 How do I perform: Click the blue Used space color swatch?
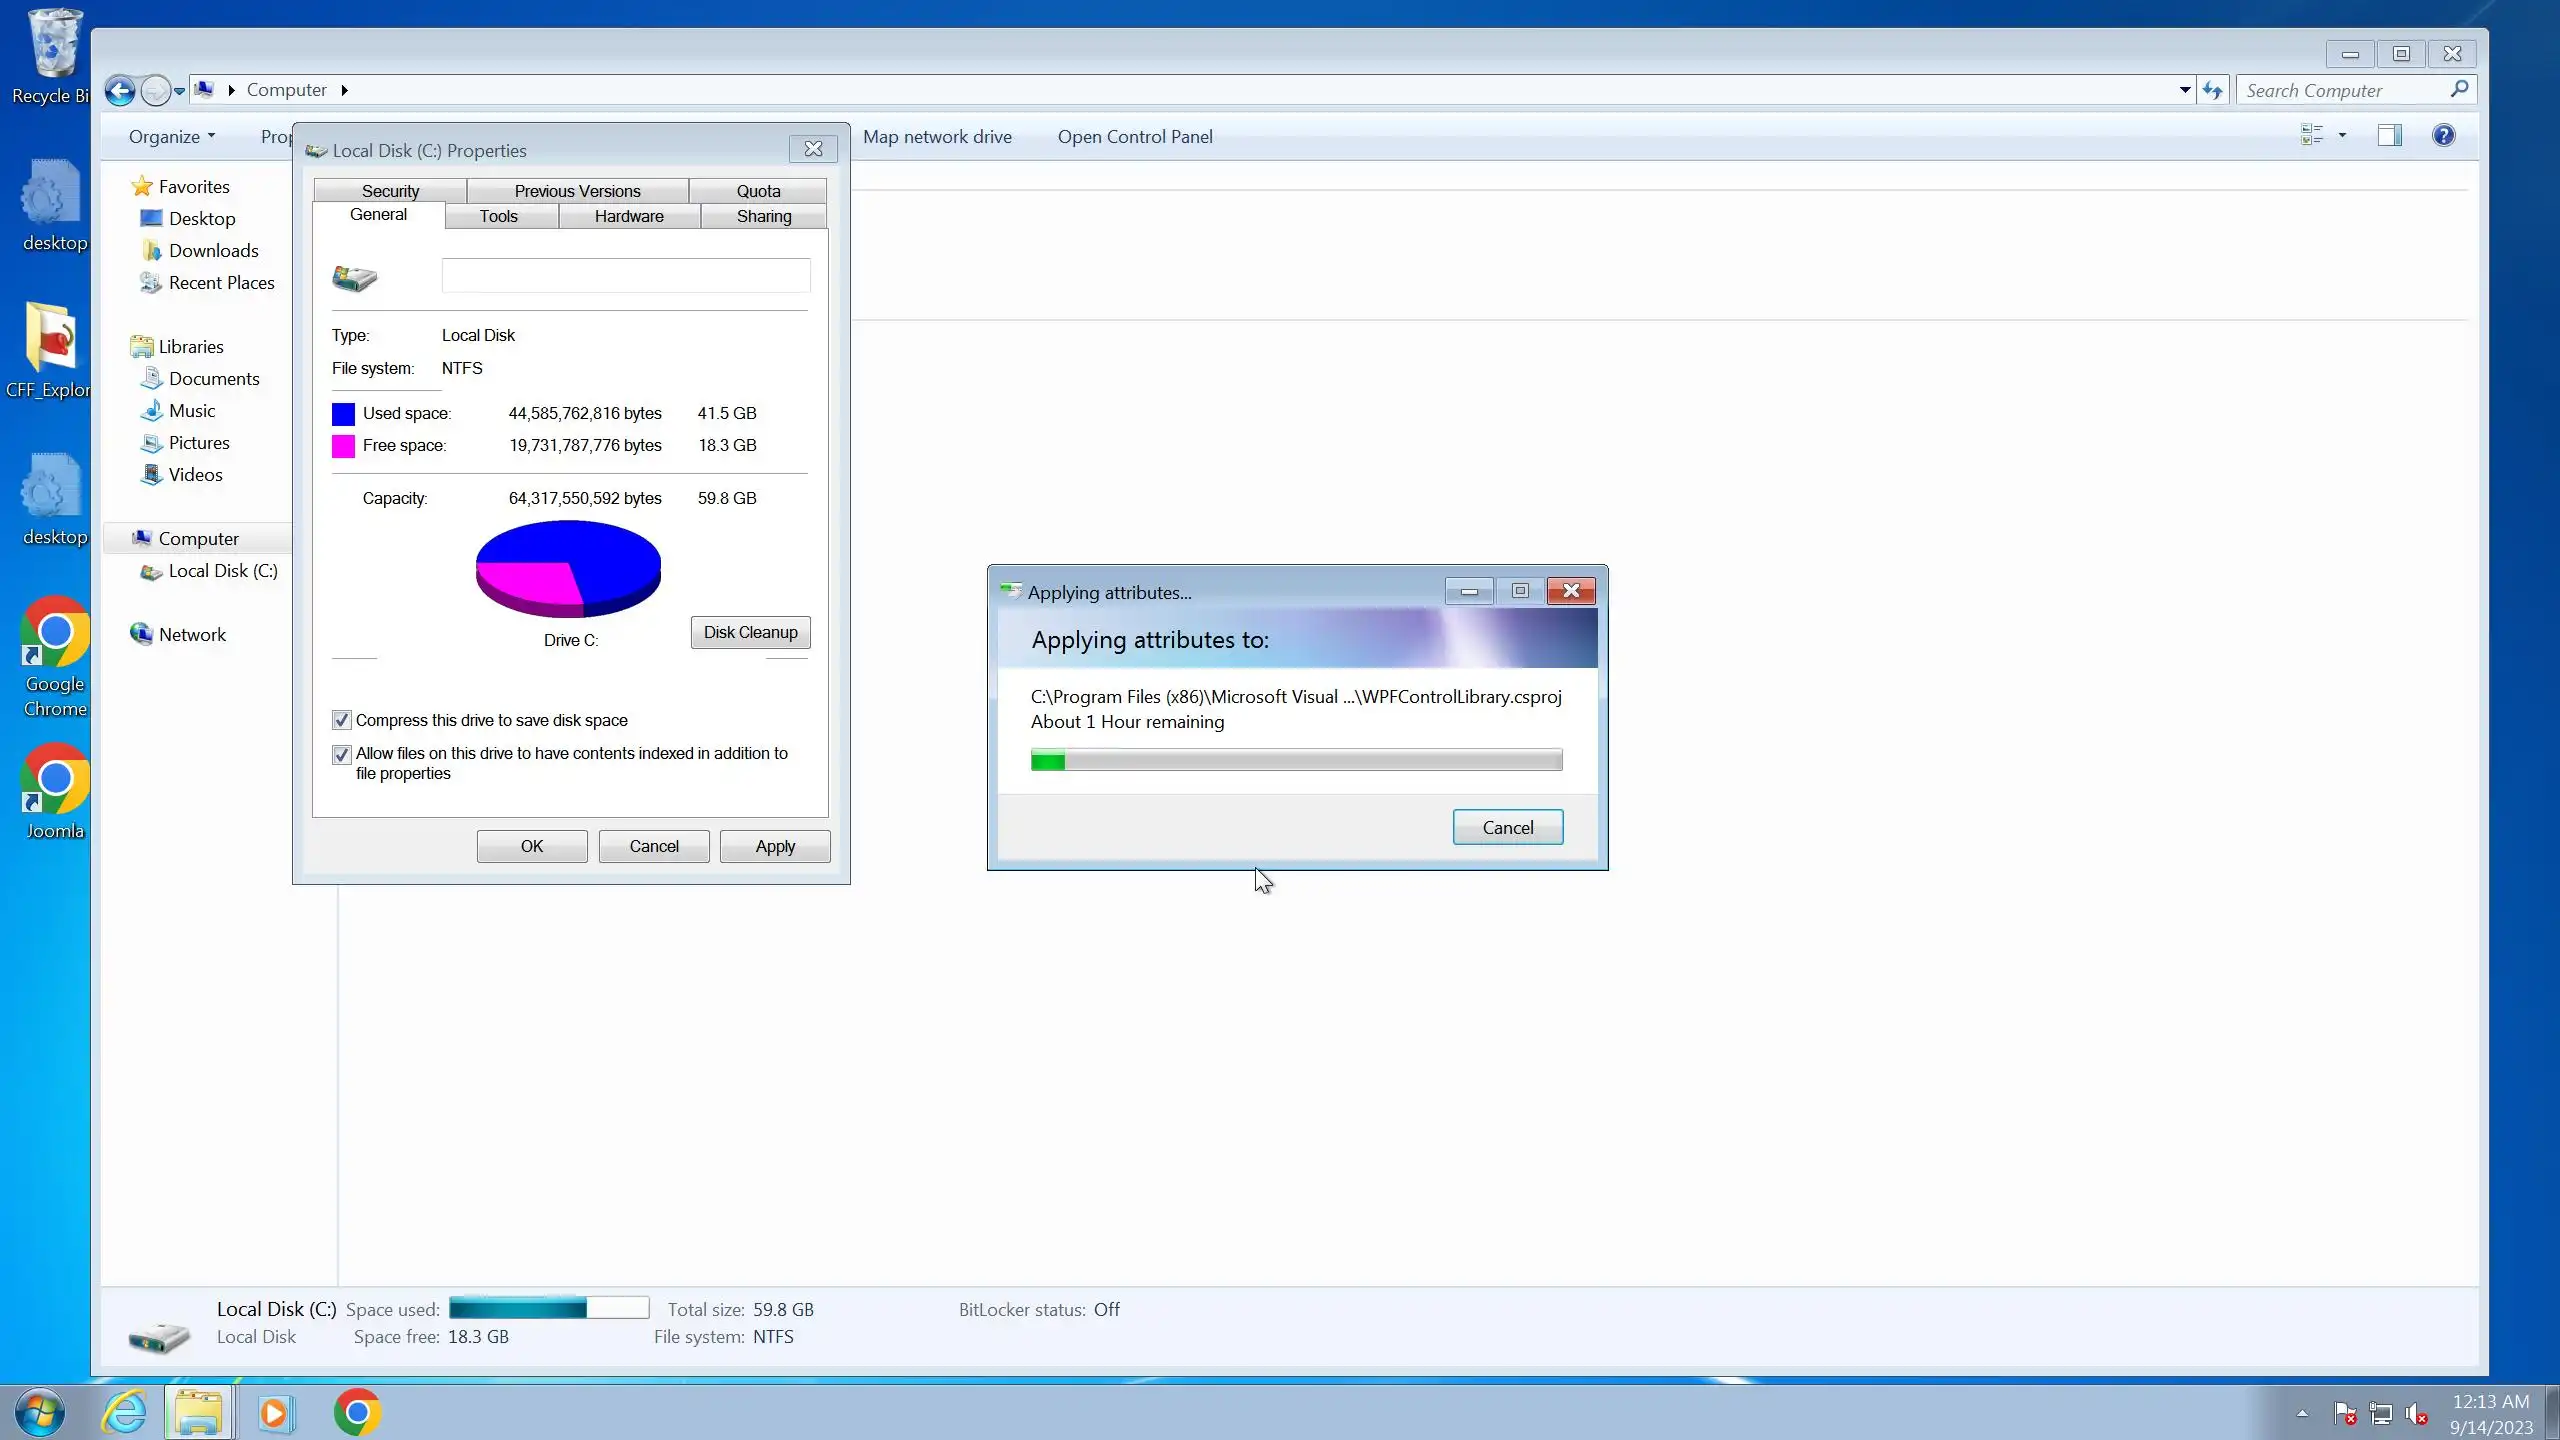[x=343, y=414]
